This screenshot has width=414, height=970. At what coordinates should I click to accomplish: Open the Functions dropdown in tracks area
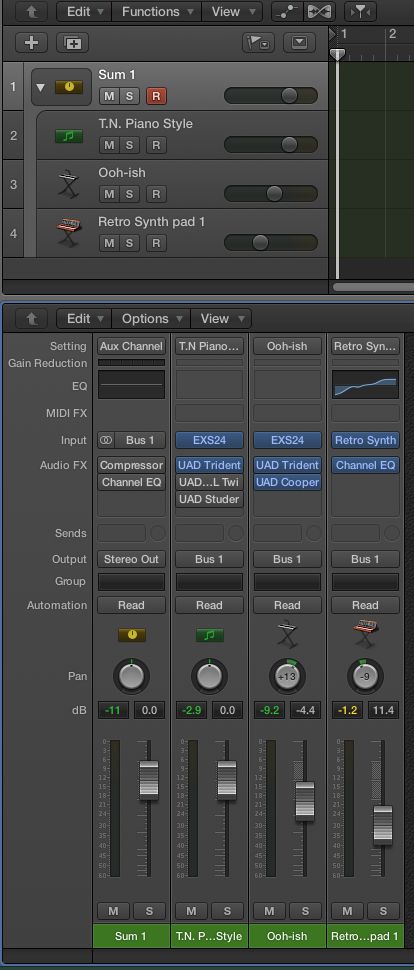(158, 11)
